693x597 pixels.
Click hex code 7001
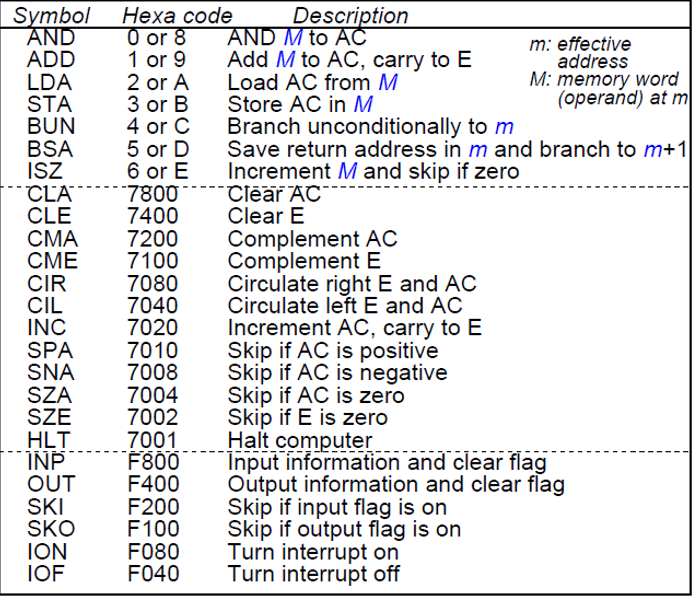coord(152,441)
